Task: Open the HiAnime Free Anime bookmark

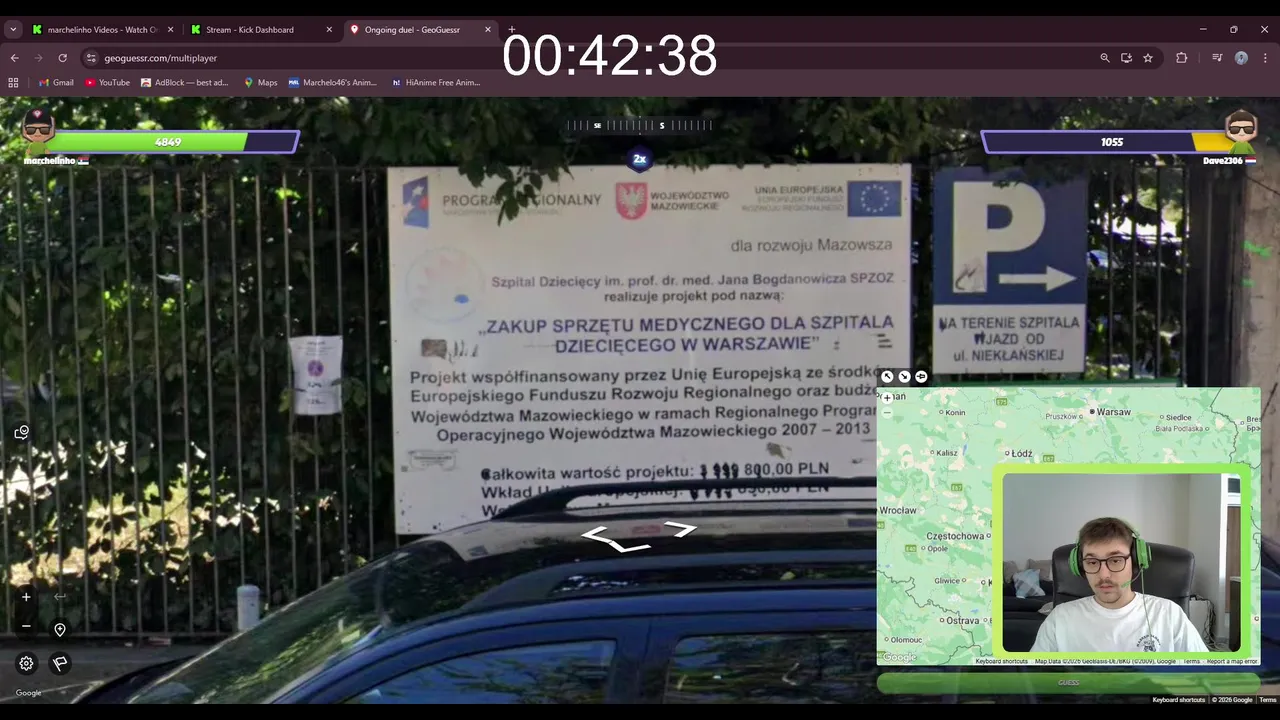Action: [436, 83]
